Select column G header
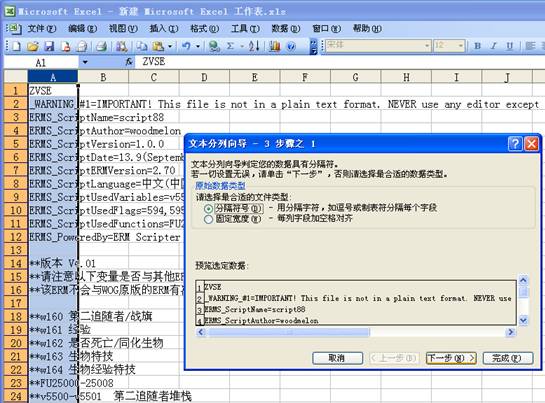545x403 pixels. 356,77
